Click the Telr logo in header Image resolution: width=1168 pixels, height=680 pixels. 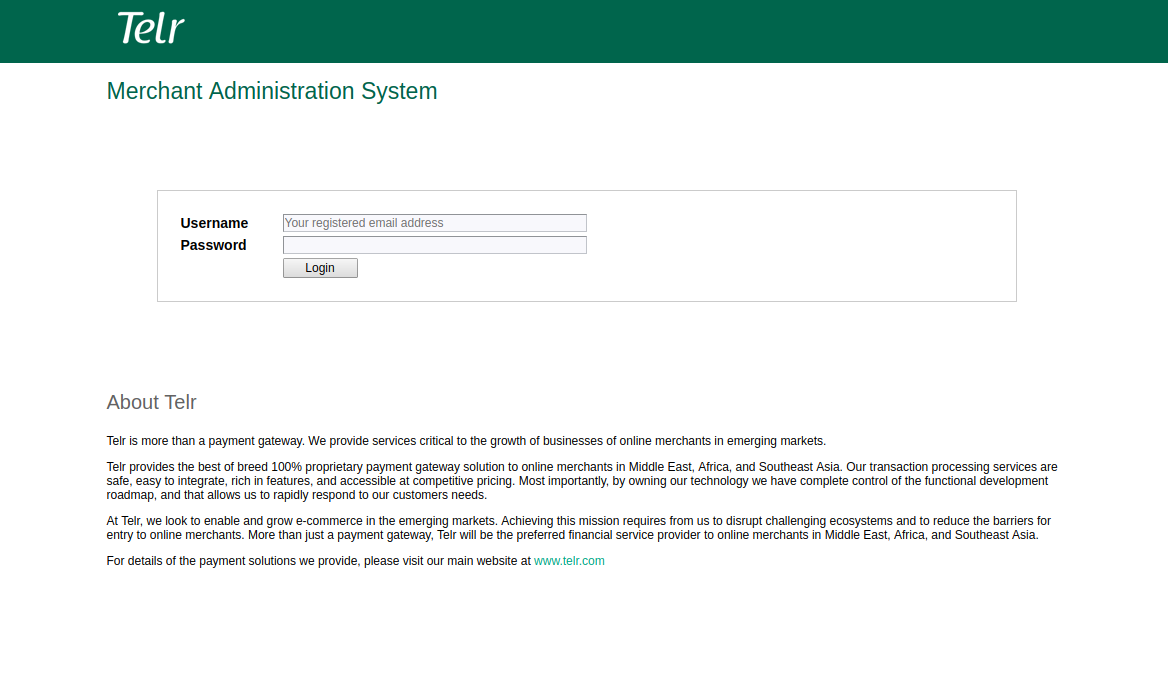150,28
